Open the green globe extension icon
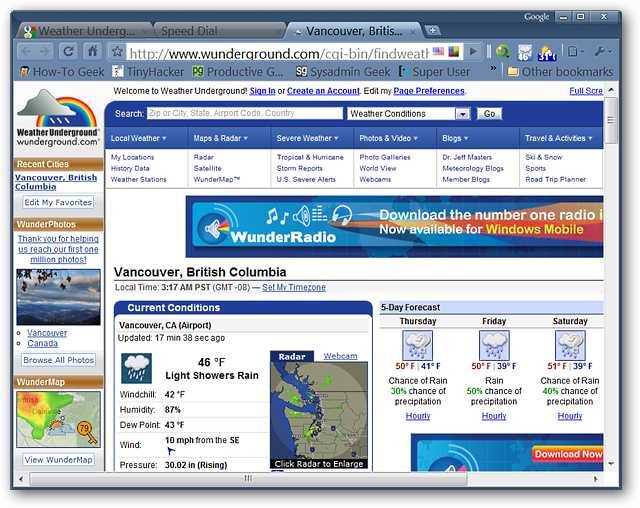 503,52
